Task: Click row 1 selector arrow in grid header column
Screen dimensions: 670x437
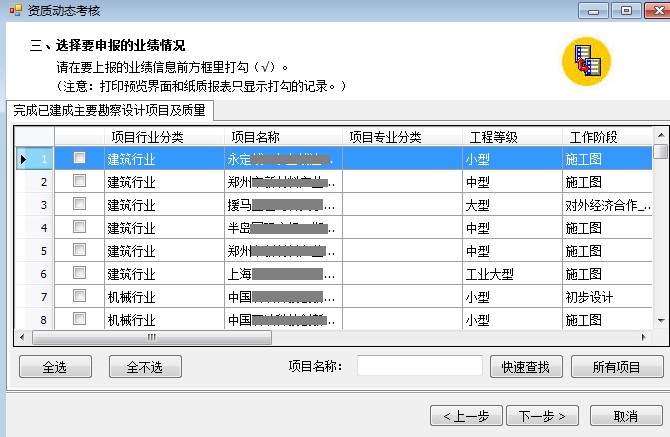Action: pyautogui.click(x=24, y=158)
